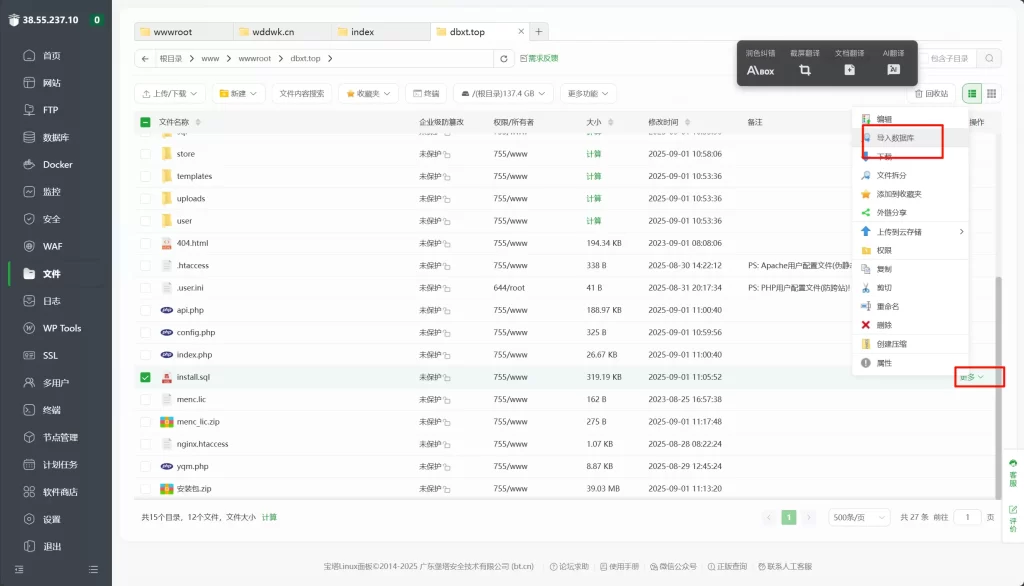The height and width of the screenshot is (586, 1024).
Task: Open the 500条/页 page size dropdown
Action: click(x=860, y=517)
